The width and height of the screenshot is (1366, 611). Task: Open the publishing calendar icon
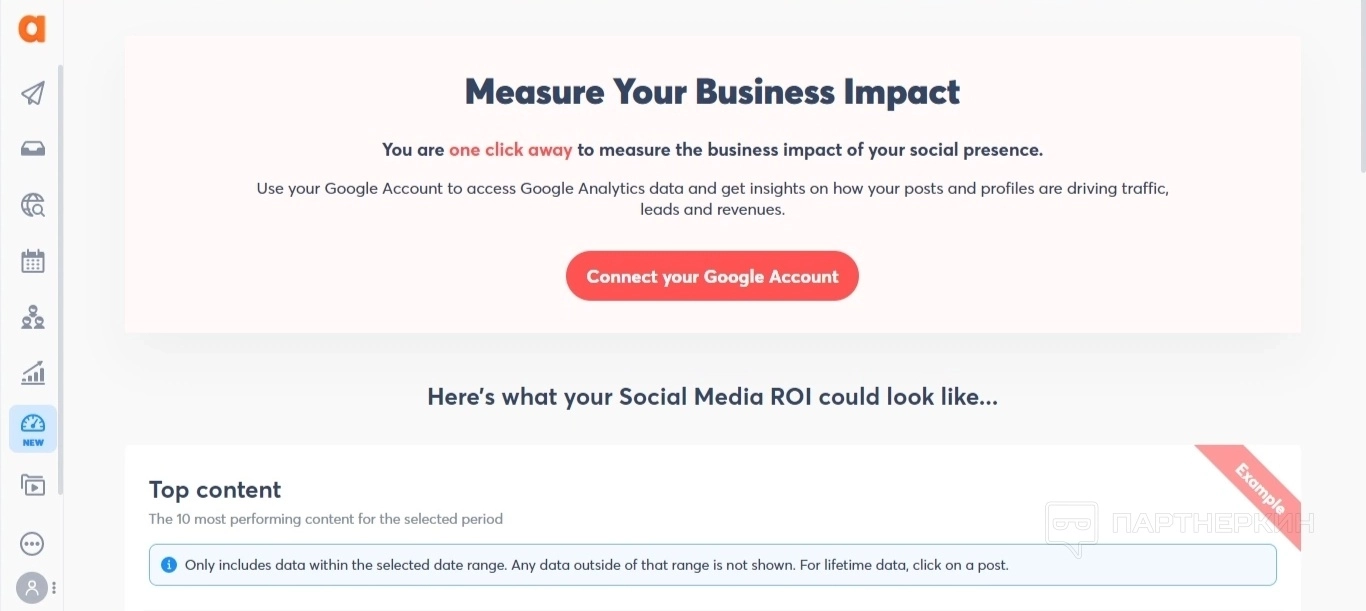[33, 262]
